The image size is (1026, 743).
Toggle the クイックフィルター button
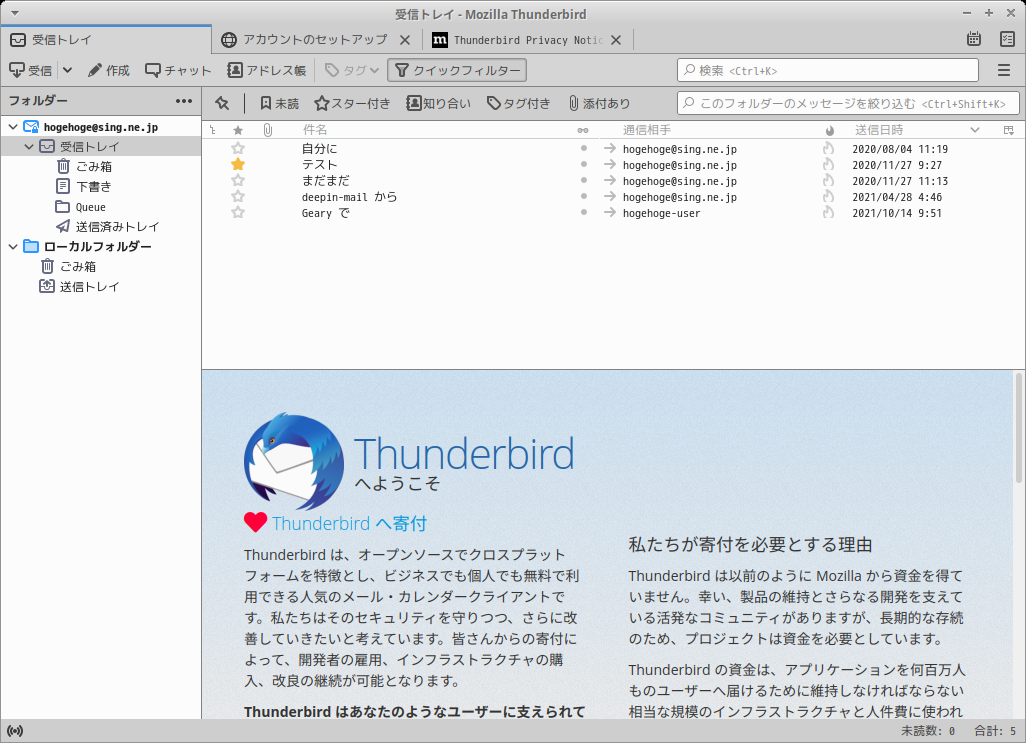click(x=457, y=70)
